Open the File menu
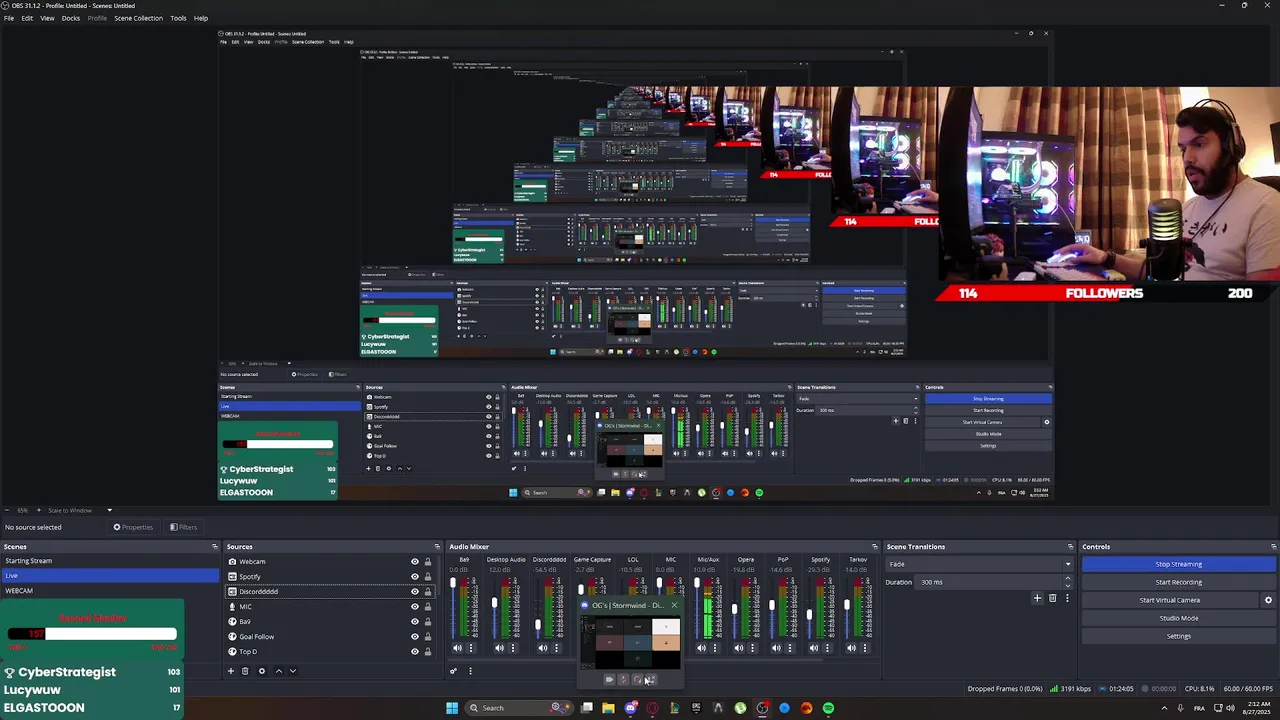This screenshot has height=720, width=1280. point(9,18)
